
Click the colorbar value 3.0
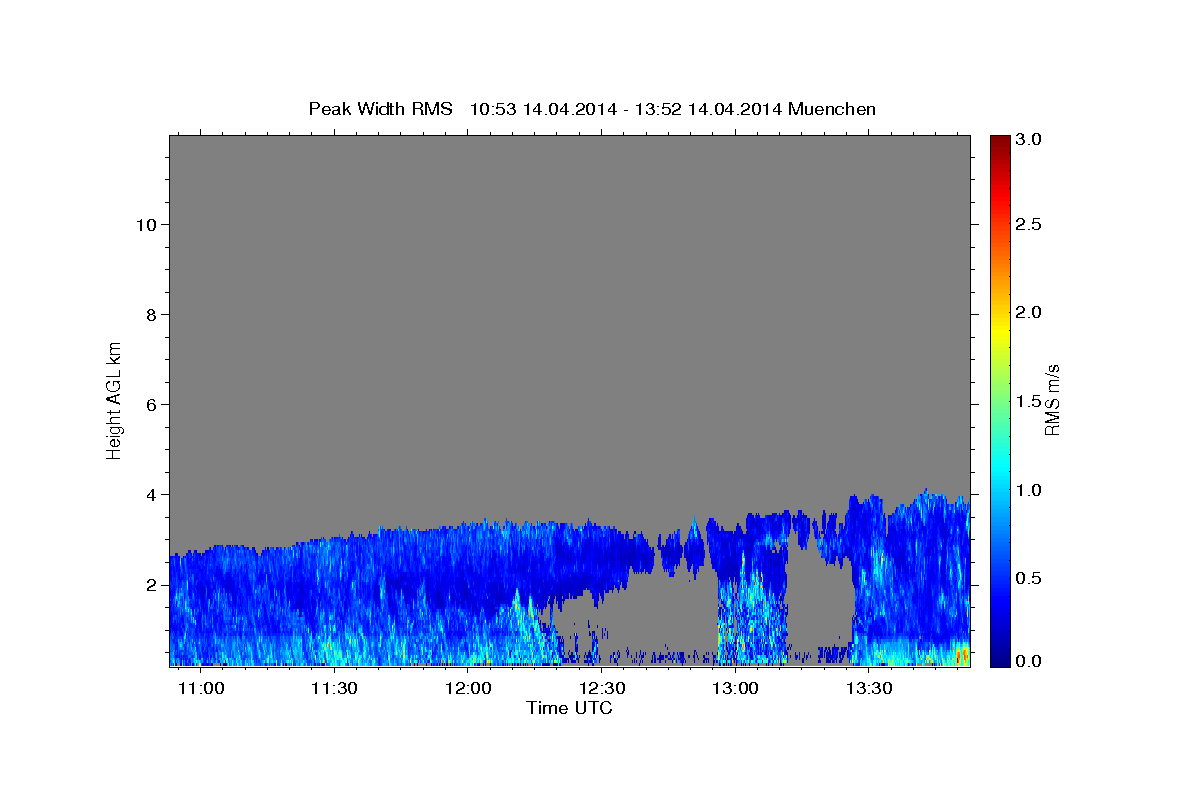coord(1029,141)
